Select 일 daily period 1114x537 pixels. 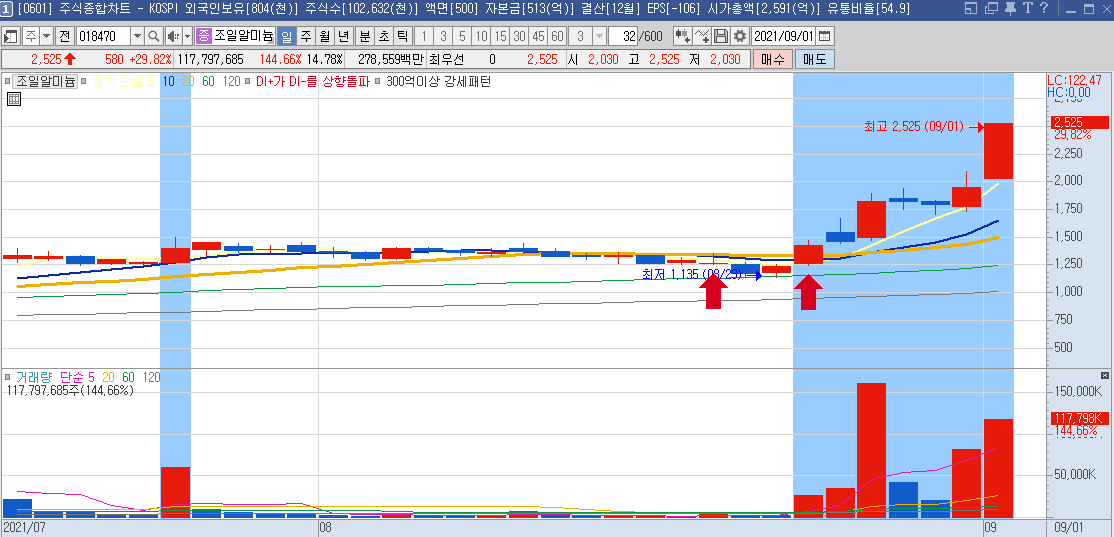286,36
